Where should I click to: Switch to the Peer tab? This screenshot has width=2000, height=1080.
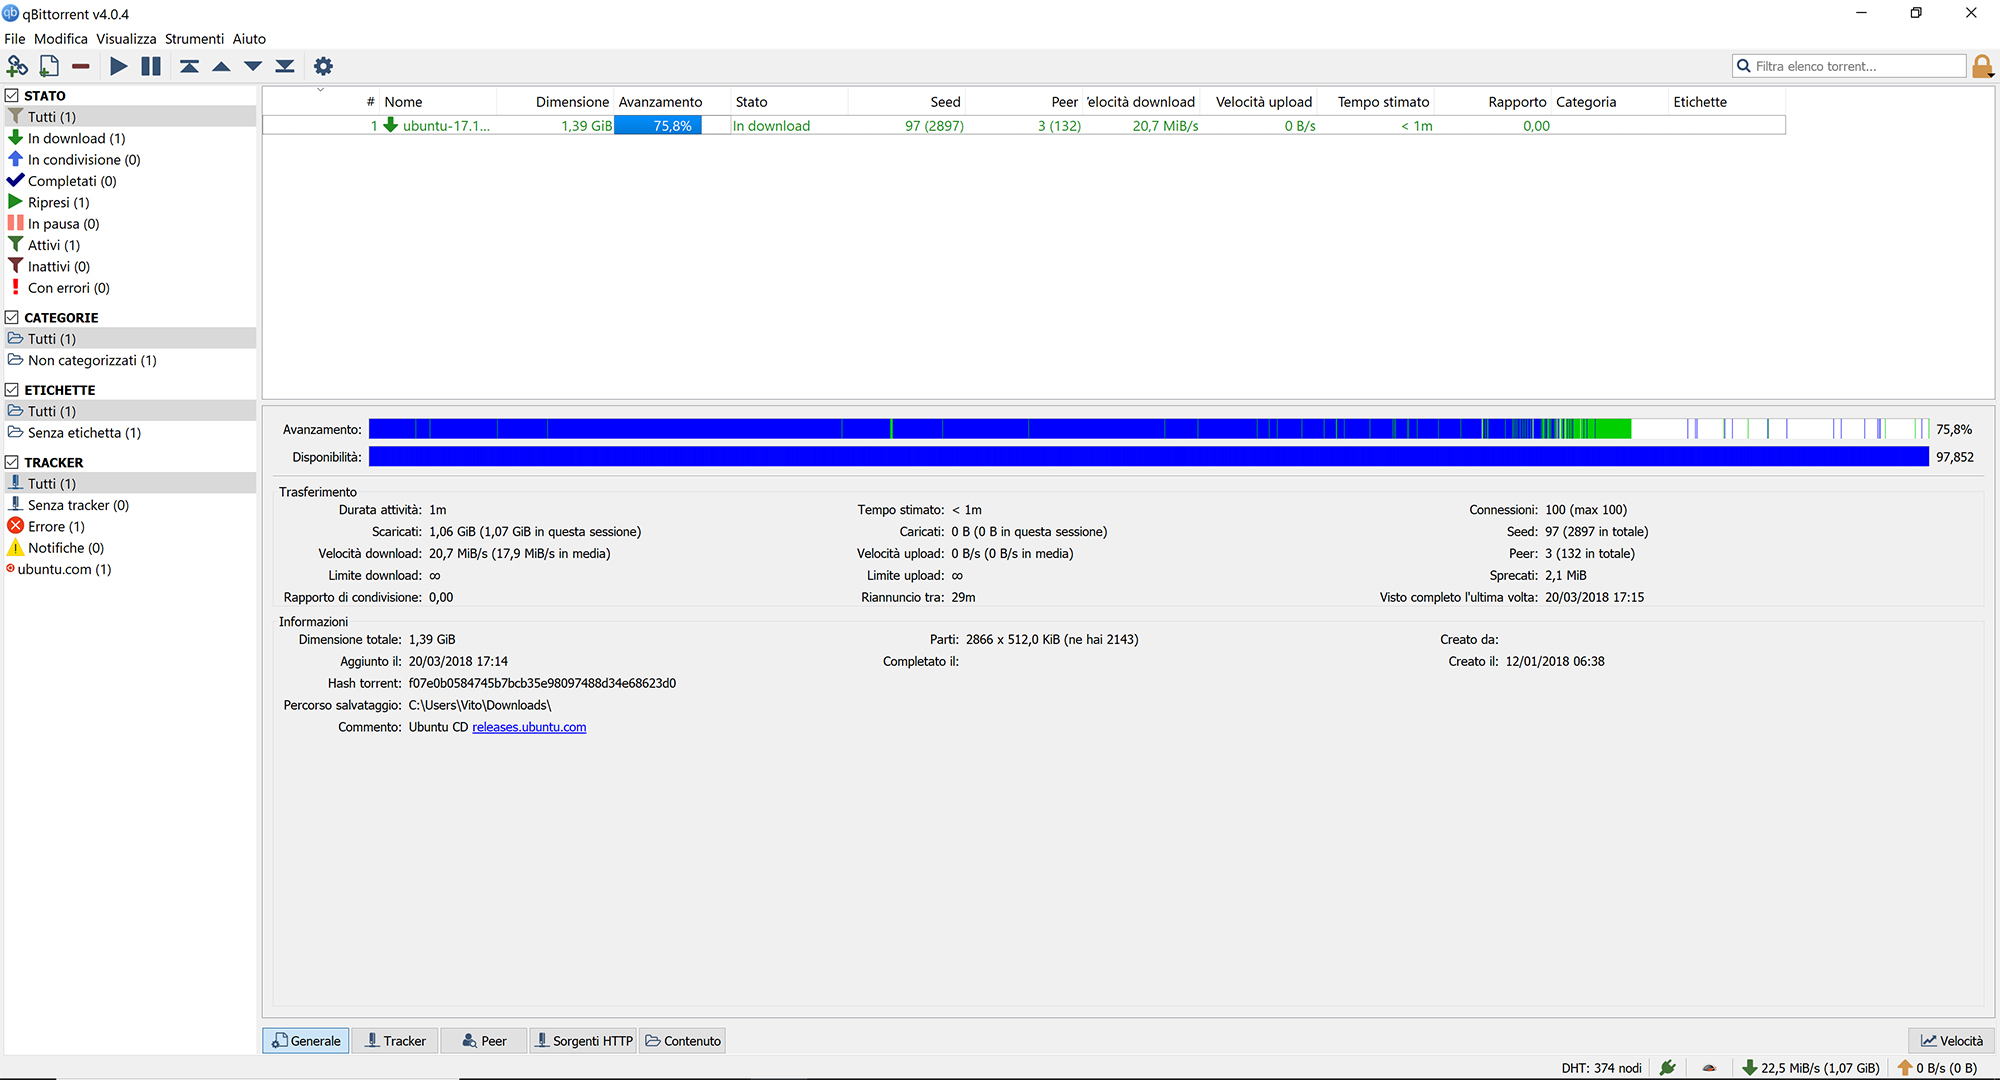tap(483, 1040)
